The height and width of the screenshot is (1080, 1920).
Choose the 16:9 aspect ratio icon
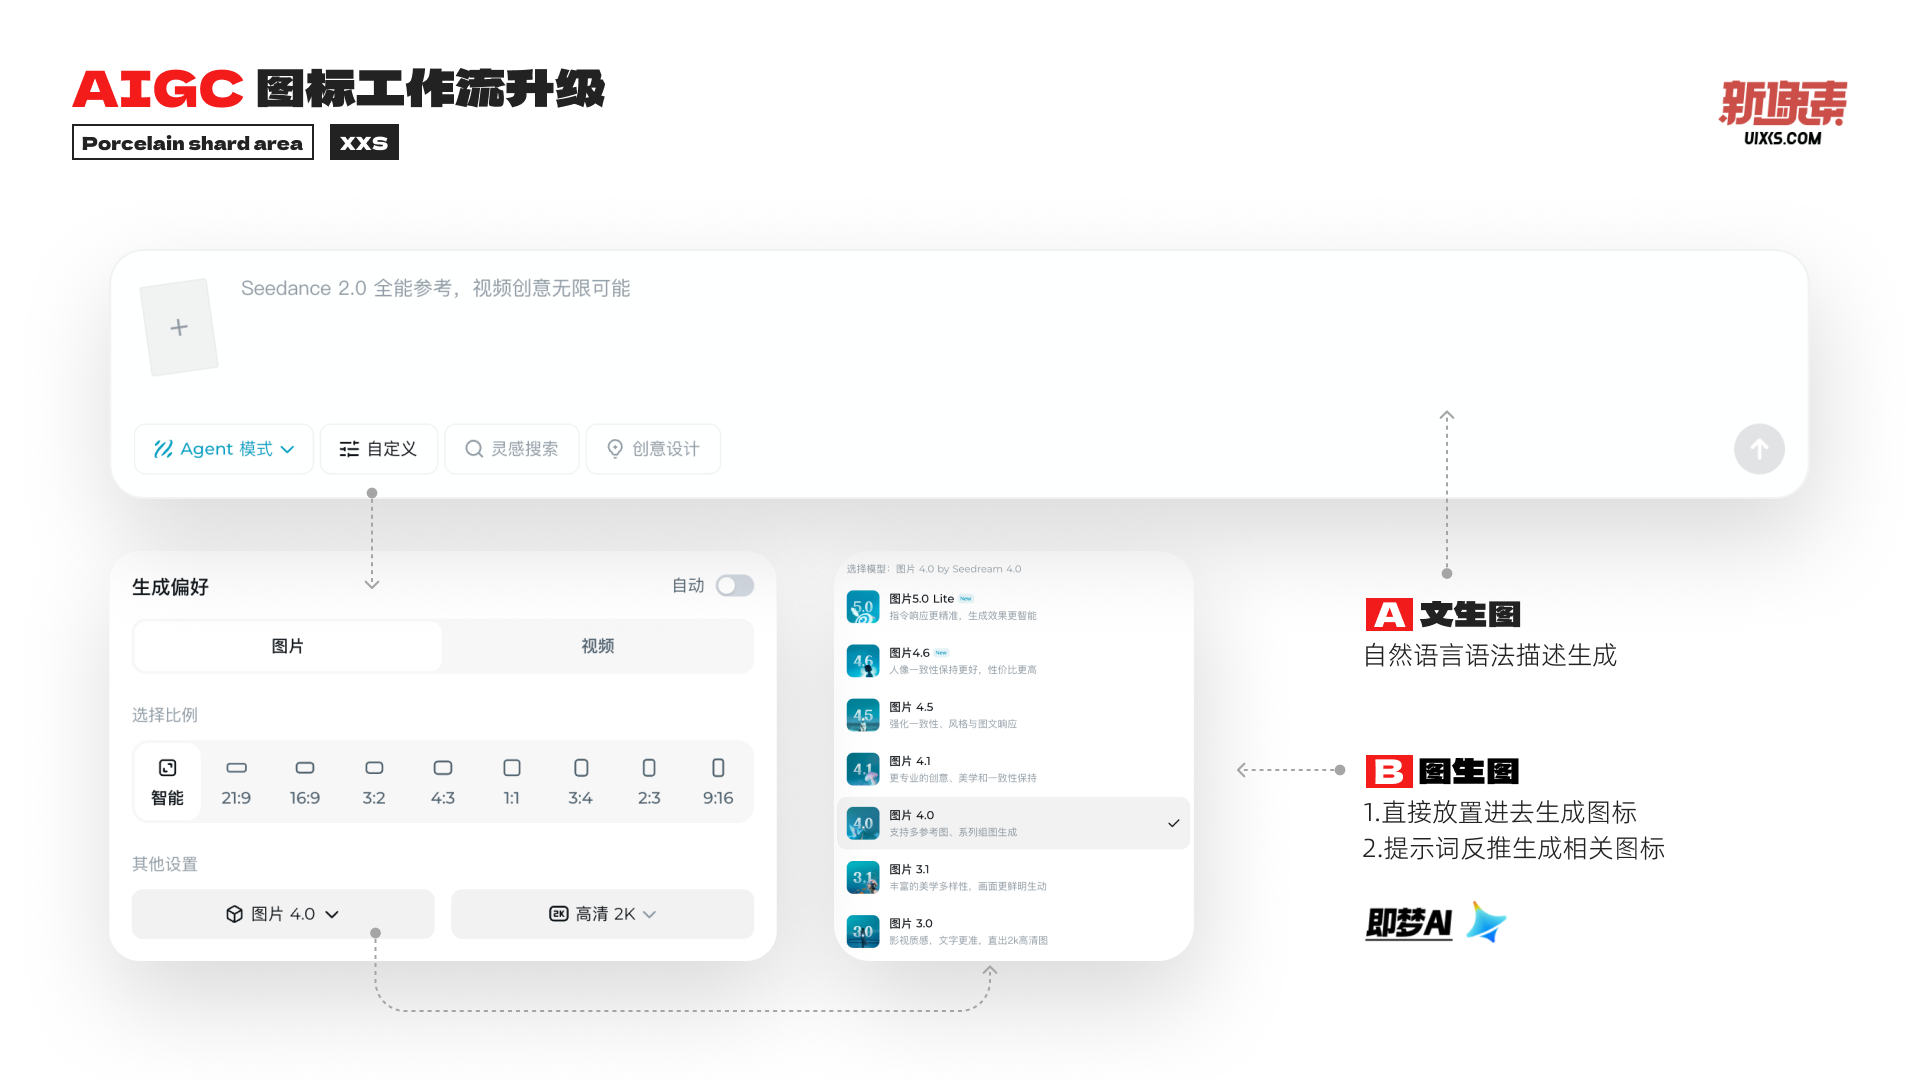click(305, 768)
